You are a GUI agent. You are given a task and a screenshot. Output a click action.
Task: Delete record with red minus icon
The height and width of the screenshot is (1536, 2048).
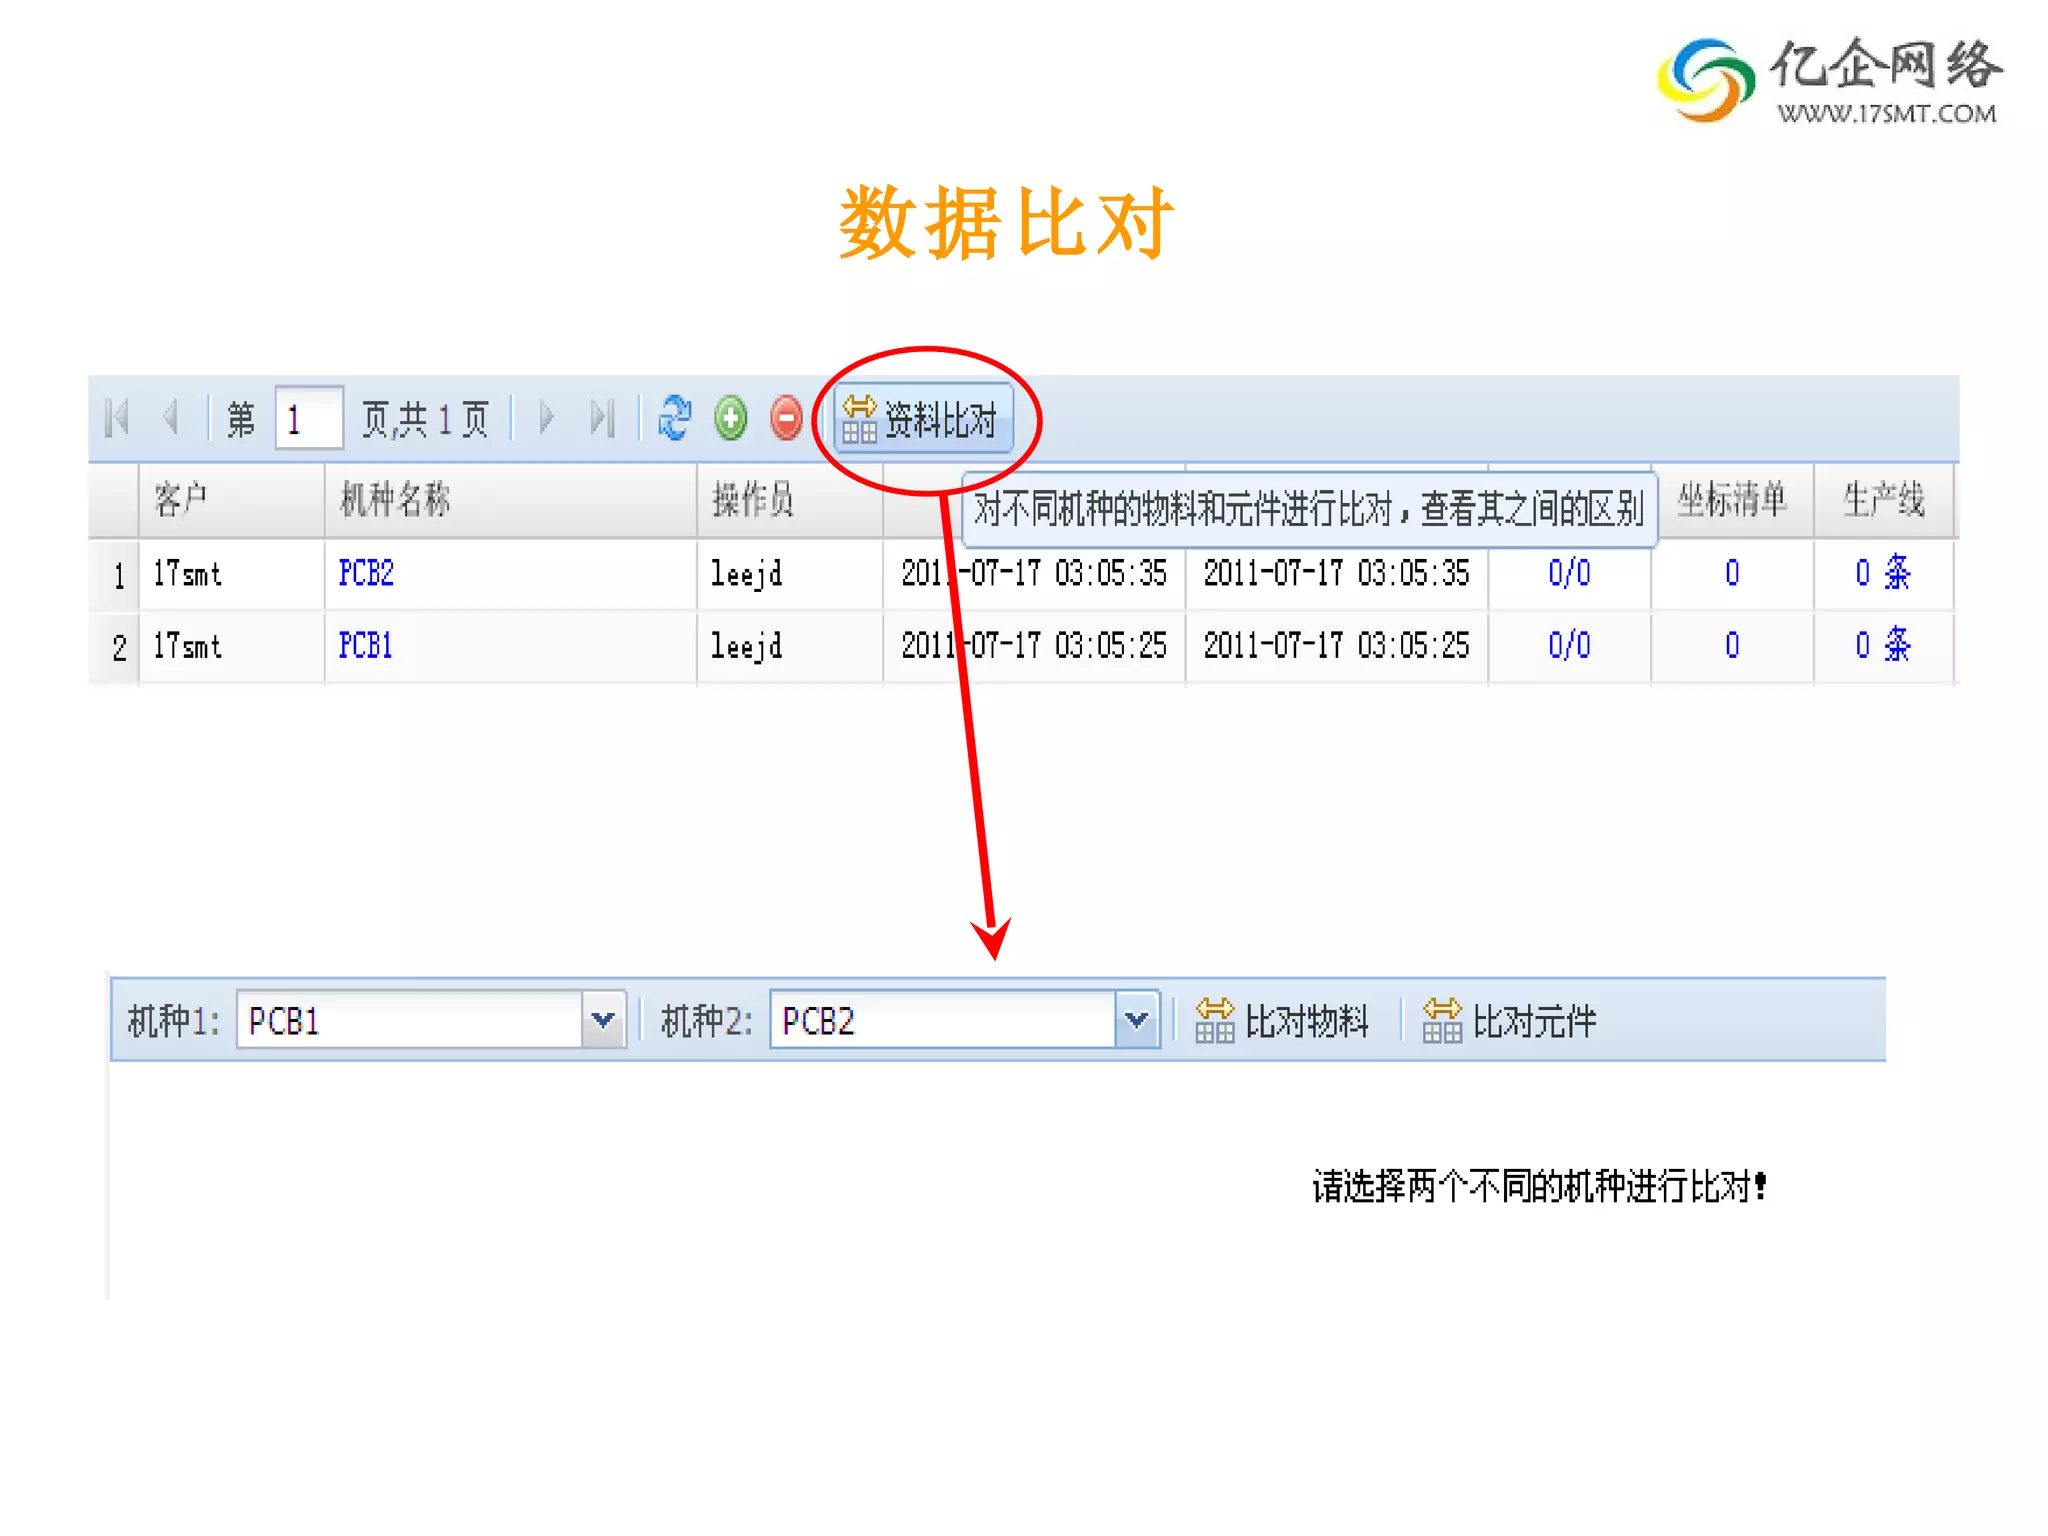pos(787,418)
